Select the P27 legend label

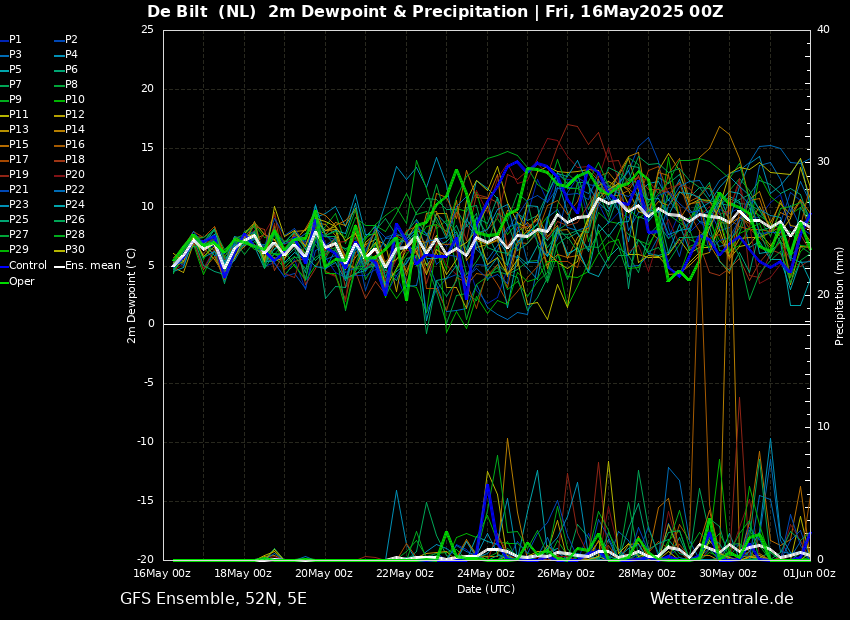(14, 234)
